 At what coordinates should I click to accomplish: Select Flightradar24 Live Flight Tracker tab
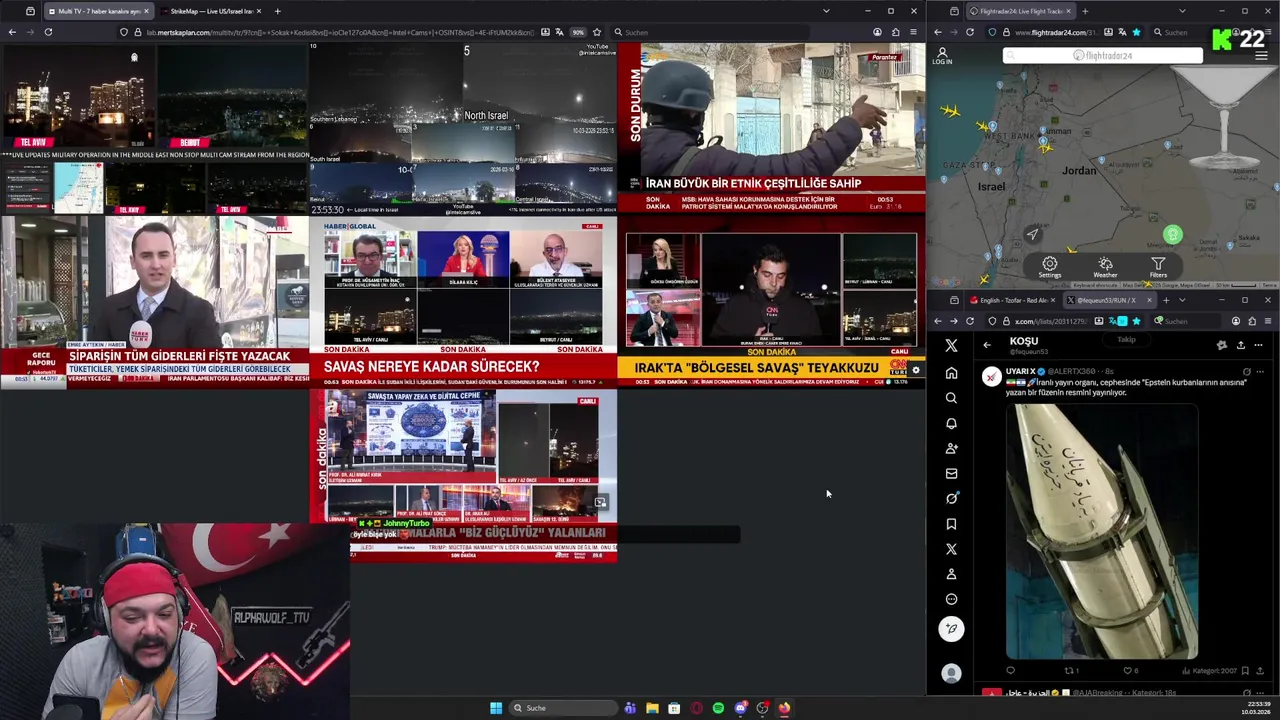pyautogui.click(x=1020, y=11)
